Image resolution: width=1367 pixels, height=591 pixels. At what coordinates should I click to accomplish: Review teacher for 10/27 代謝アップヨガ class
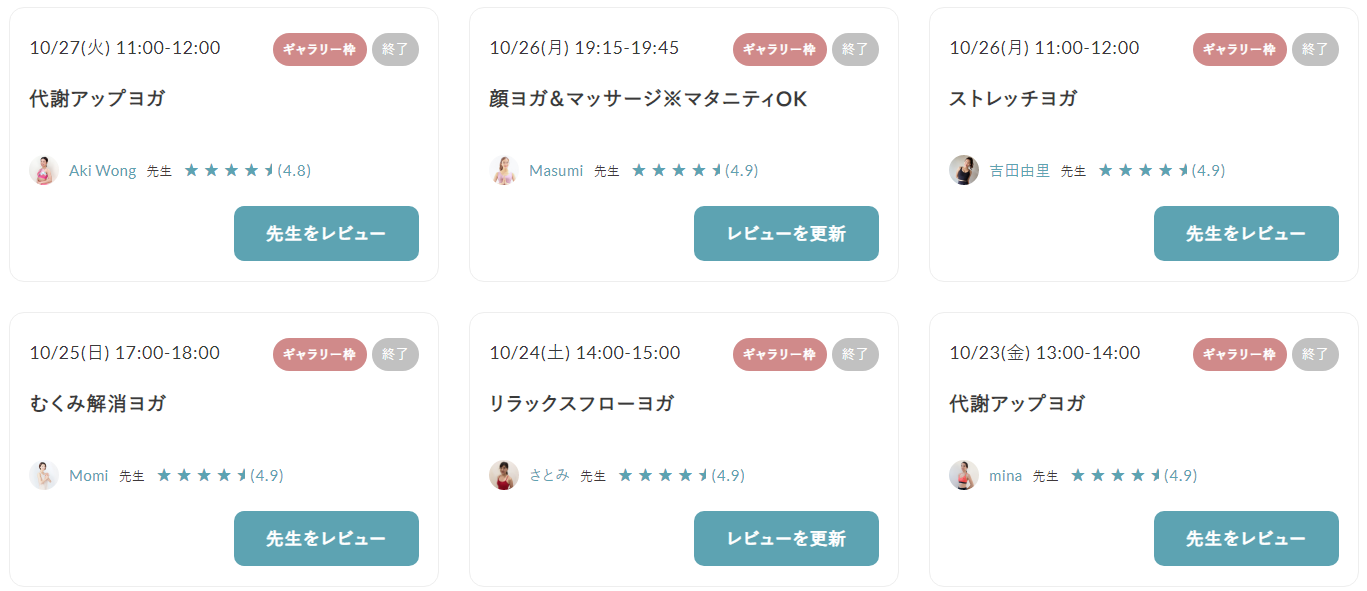click(x=326, y=233)
